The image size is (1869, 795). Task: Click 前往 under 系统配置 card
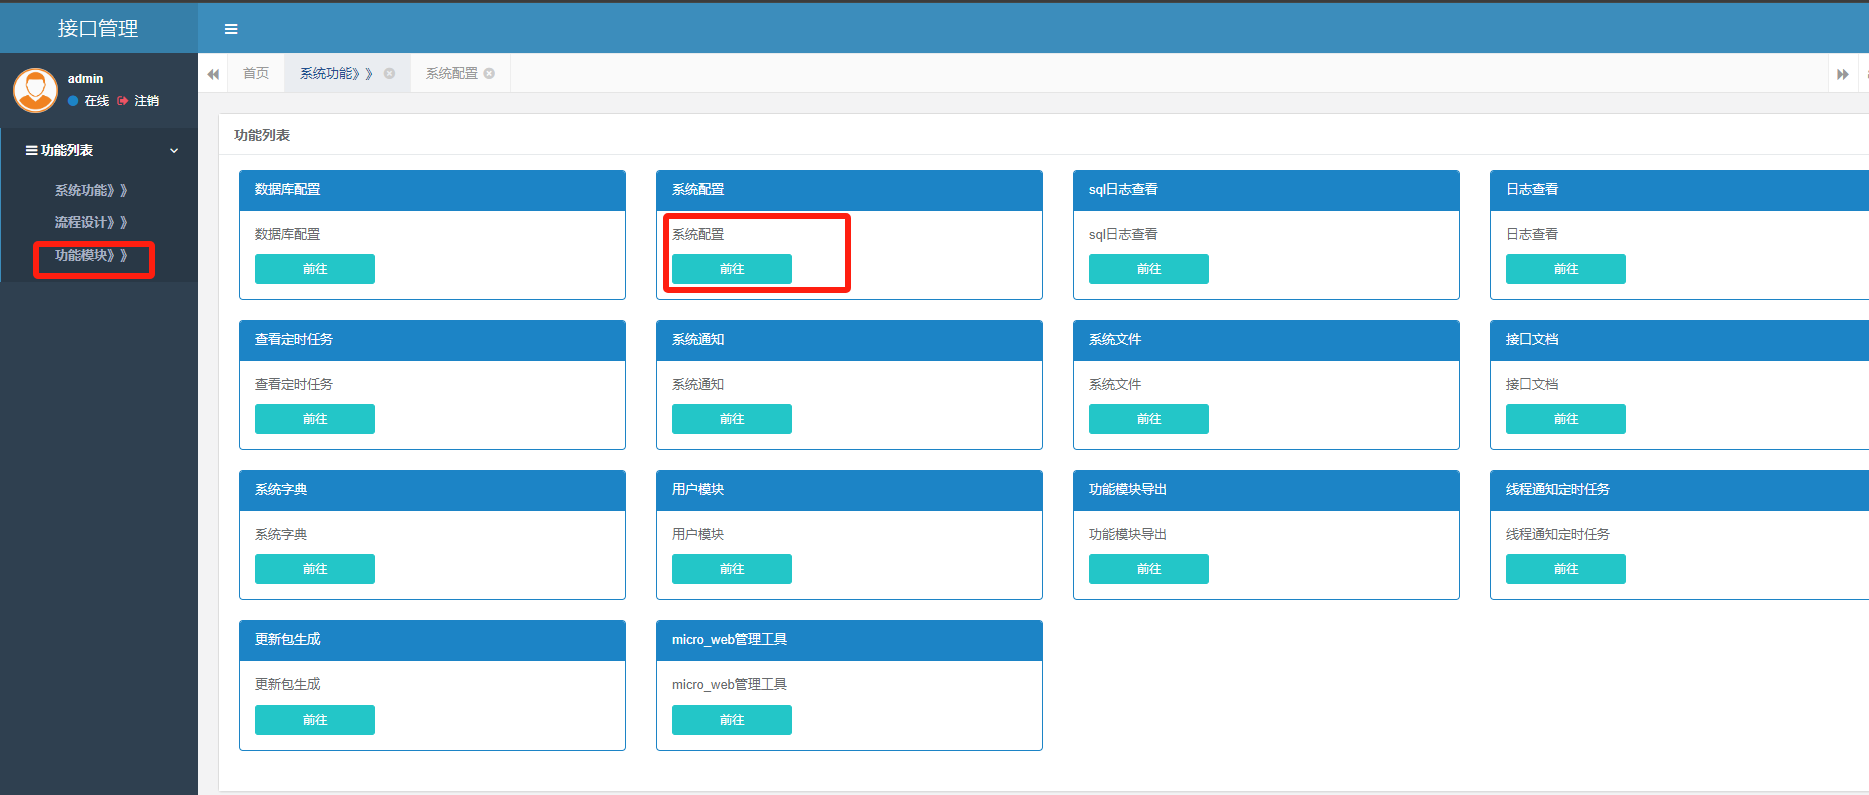point(732,269)
